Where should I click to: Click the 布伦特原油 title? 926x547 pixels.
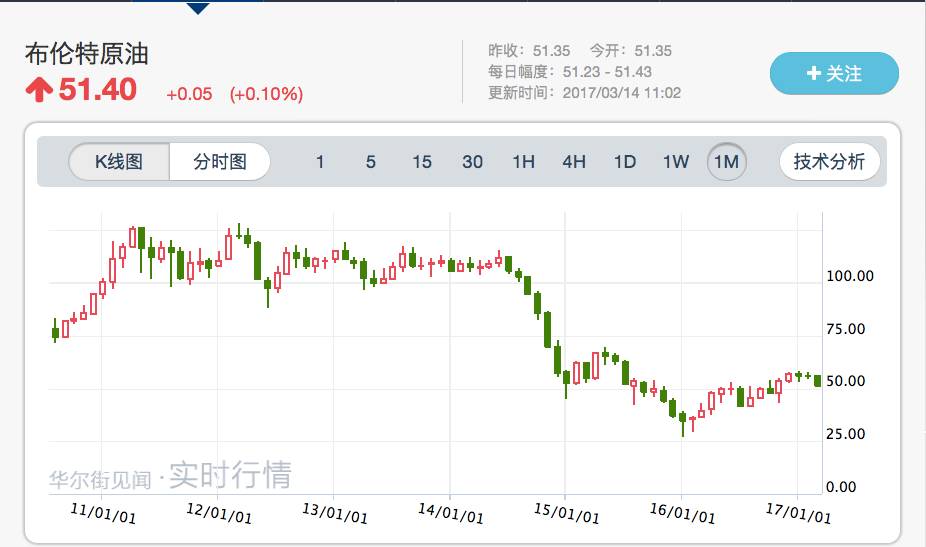click(x=86, y=54)
